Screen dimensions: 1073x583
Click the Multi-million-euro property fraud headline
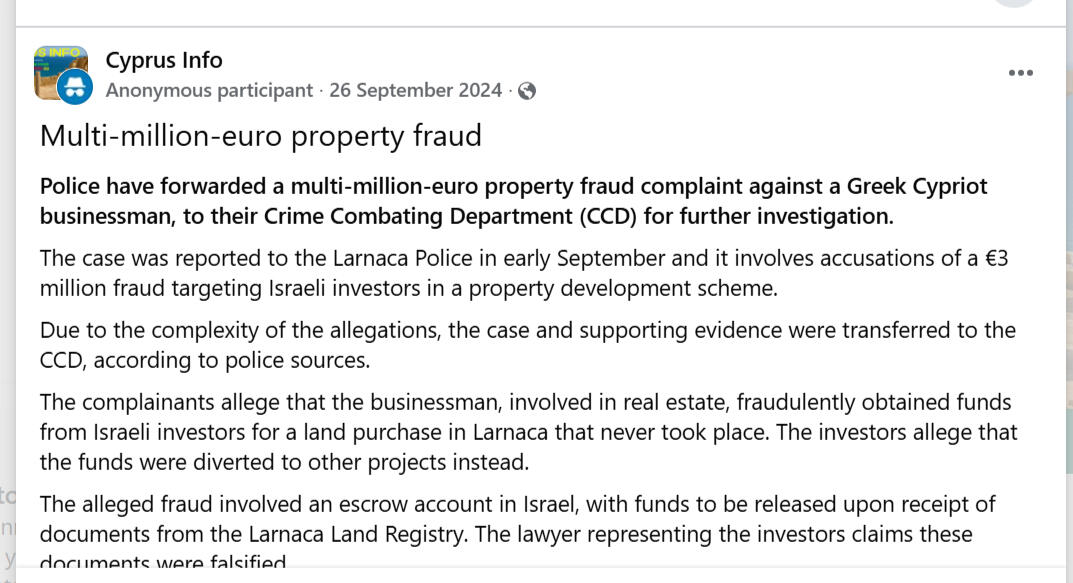coord(260,136)
